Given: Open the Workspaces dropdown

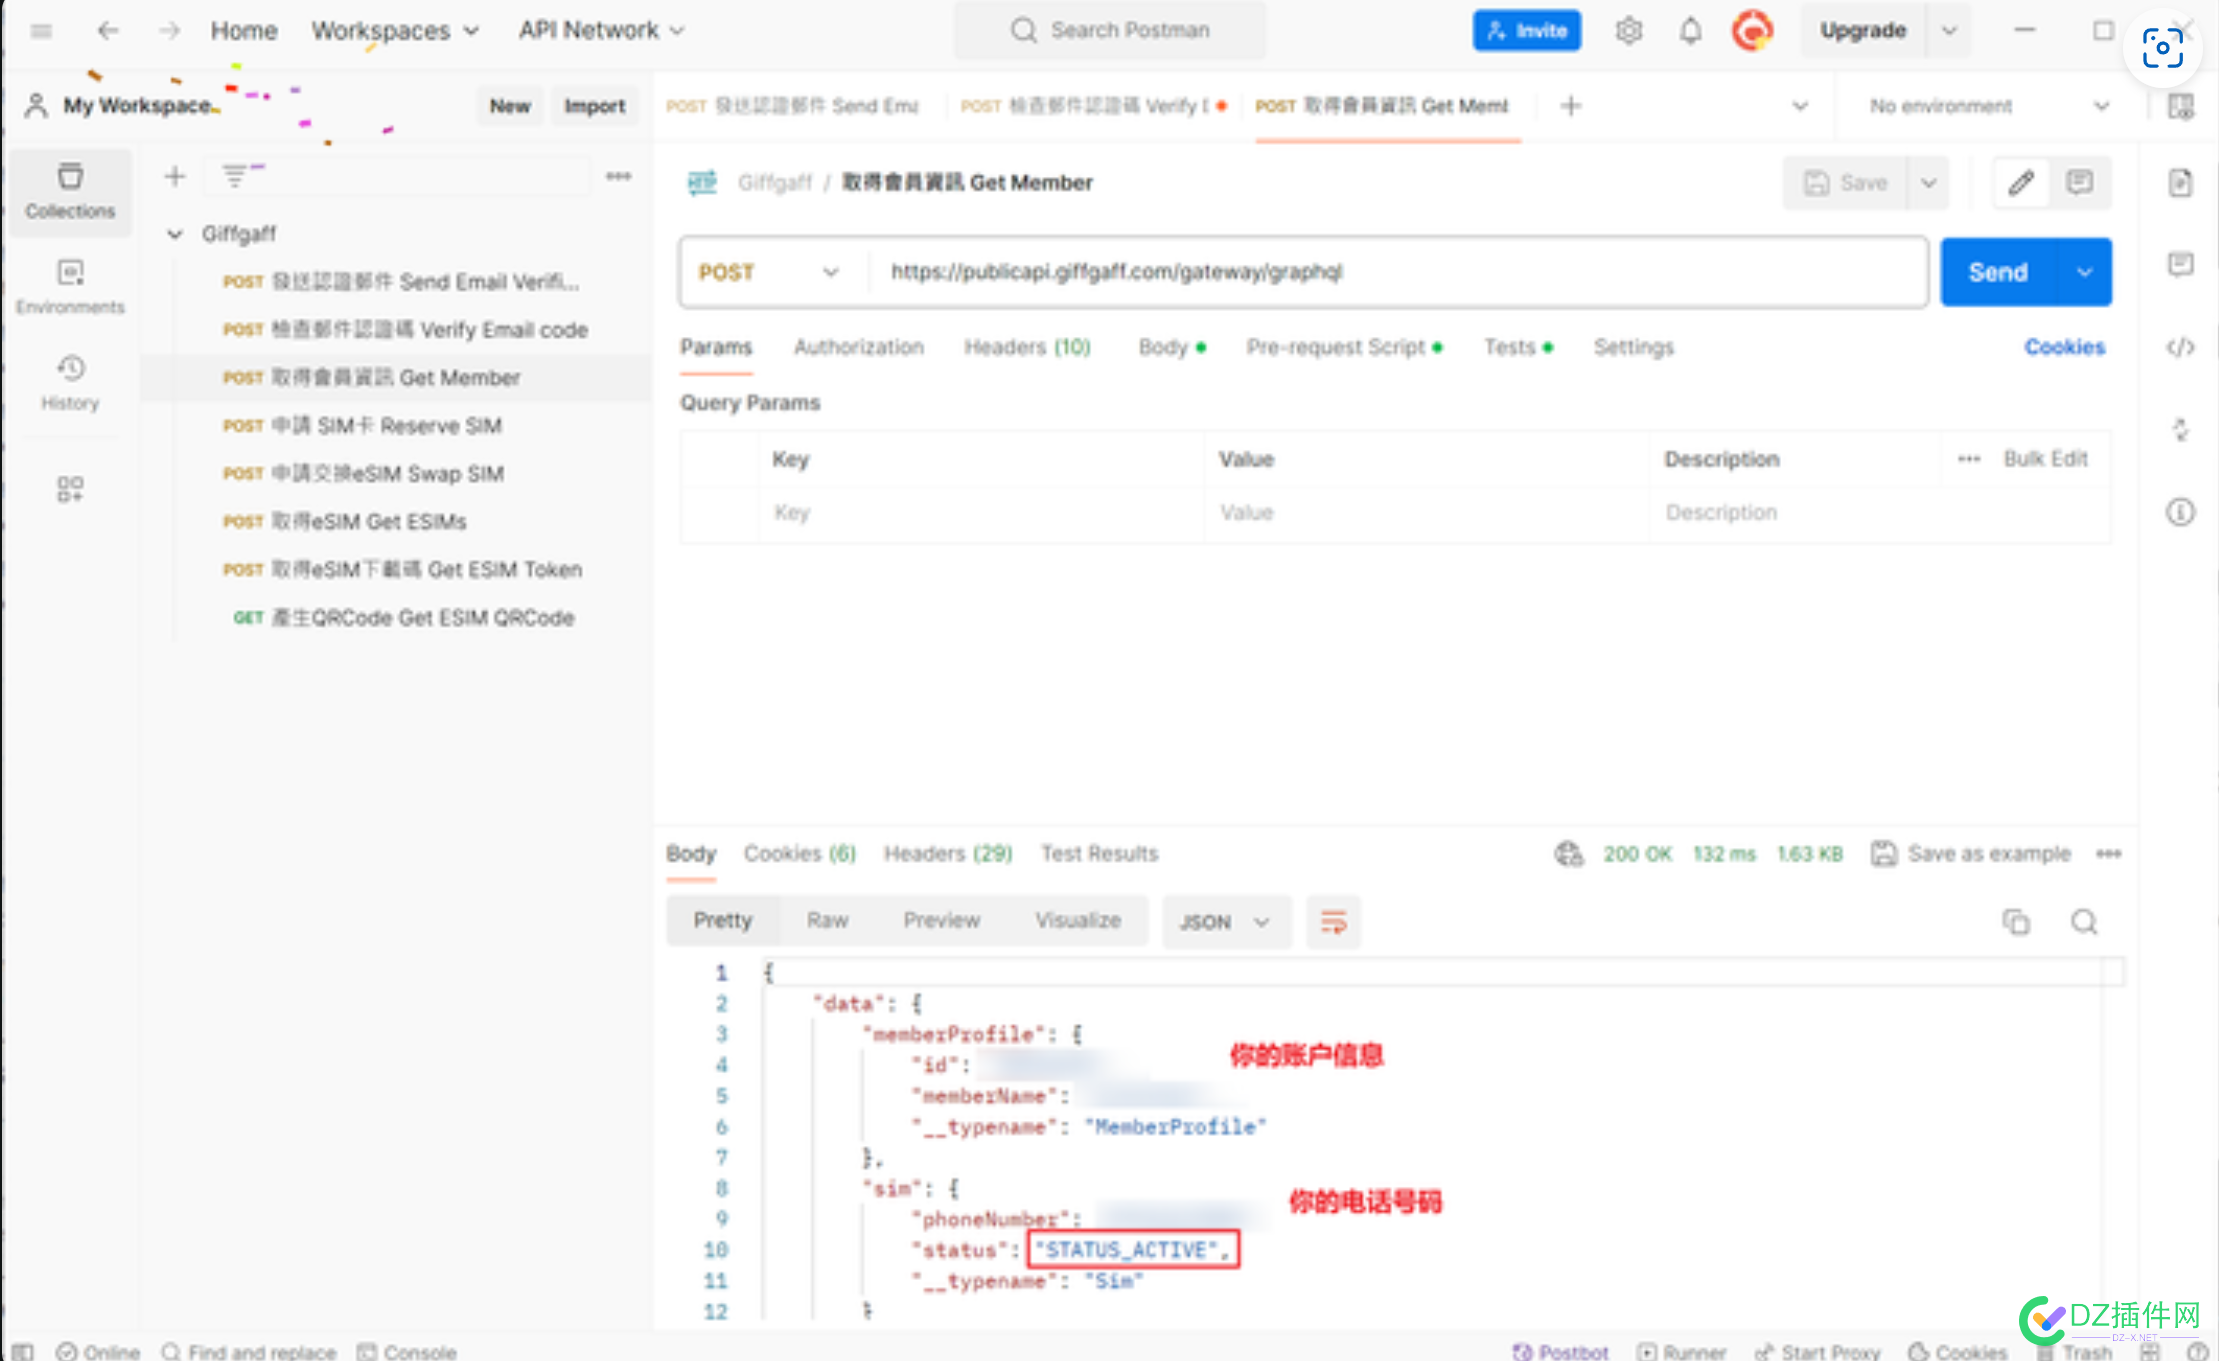Looking at the screenshot, I should pos(394,31).
